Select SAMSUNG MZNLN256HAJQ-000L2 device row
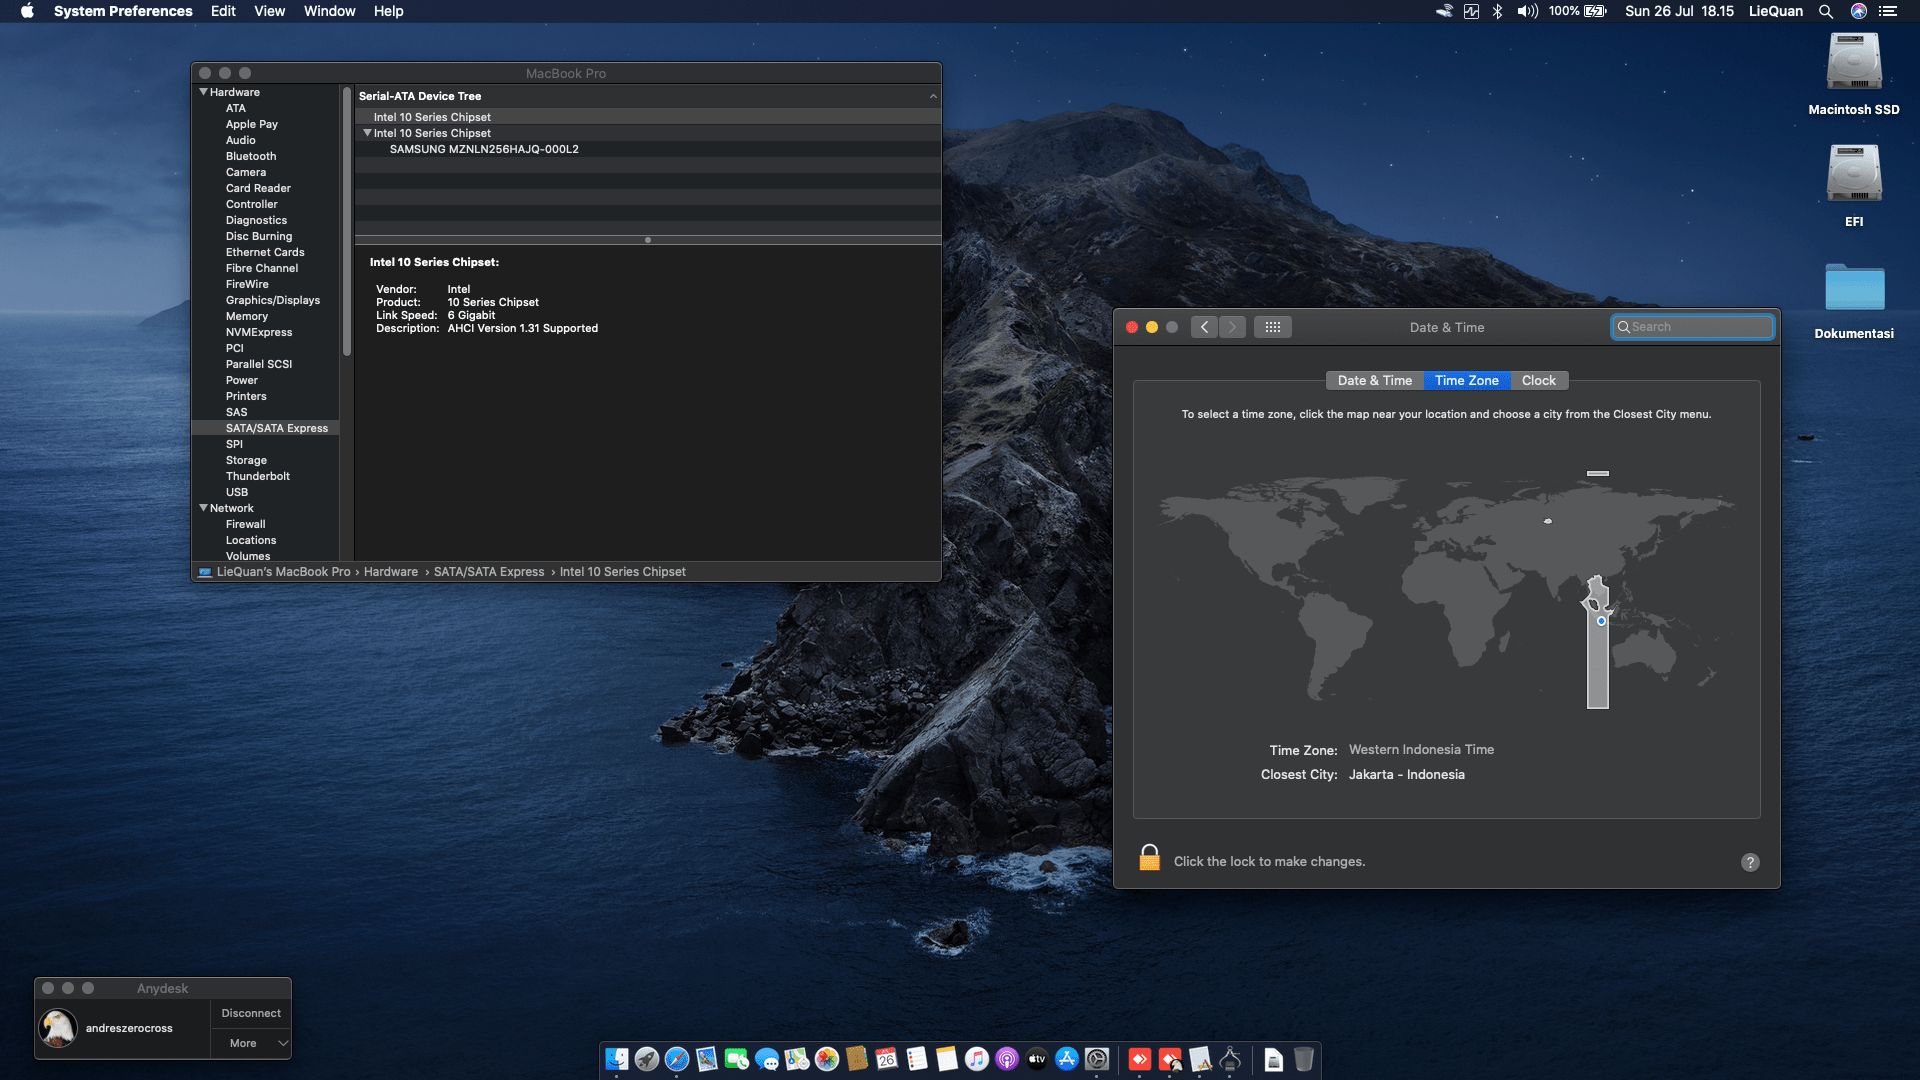This screenshot has width=1920, height=1080. pos(648,149)
